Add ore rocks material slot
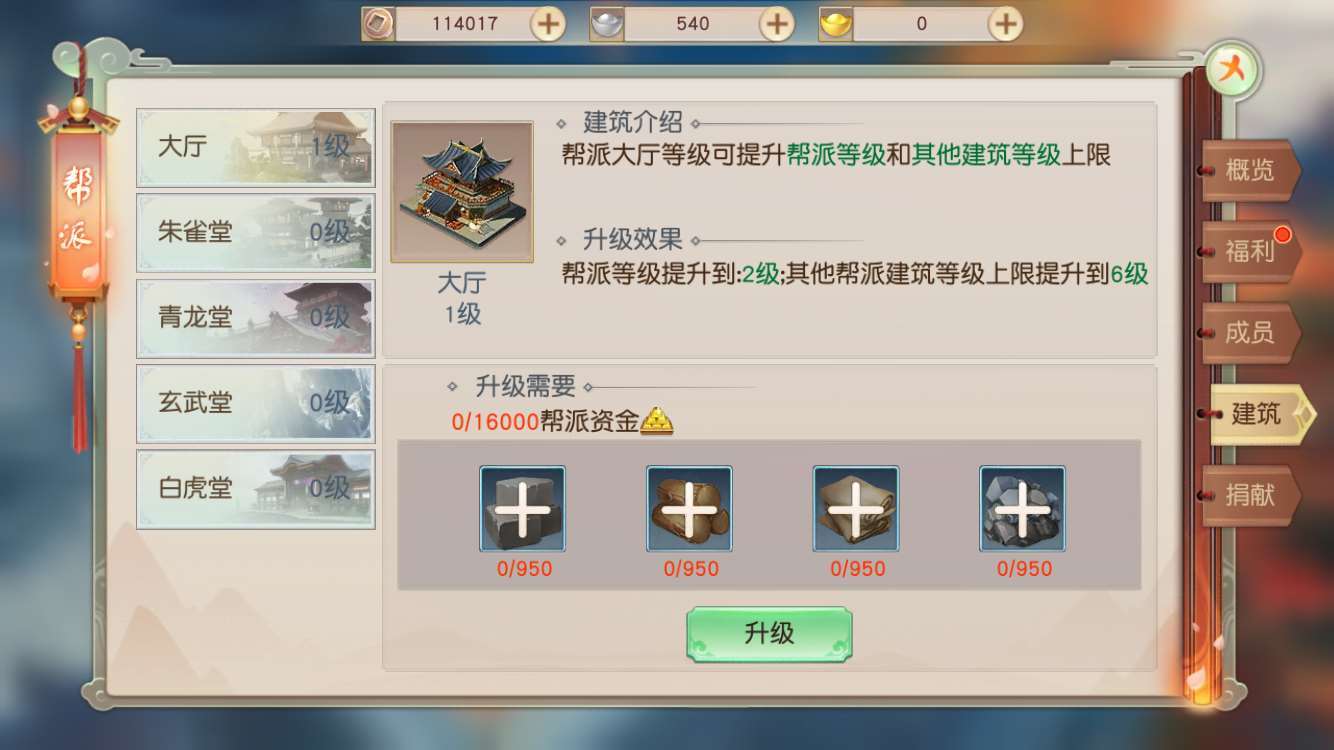 (x=1022, y=508)
